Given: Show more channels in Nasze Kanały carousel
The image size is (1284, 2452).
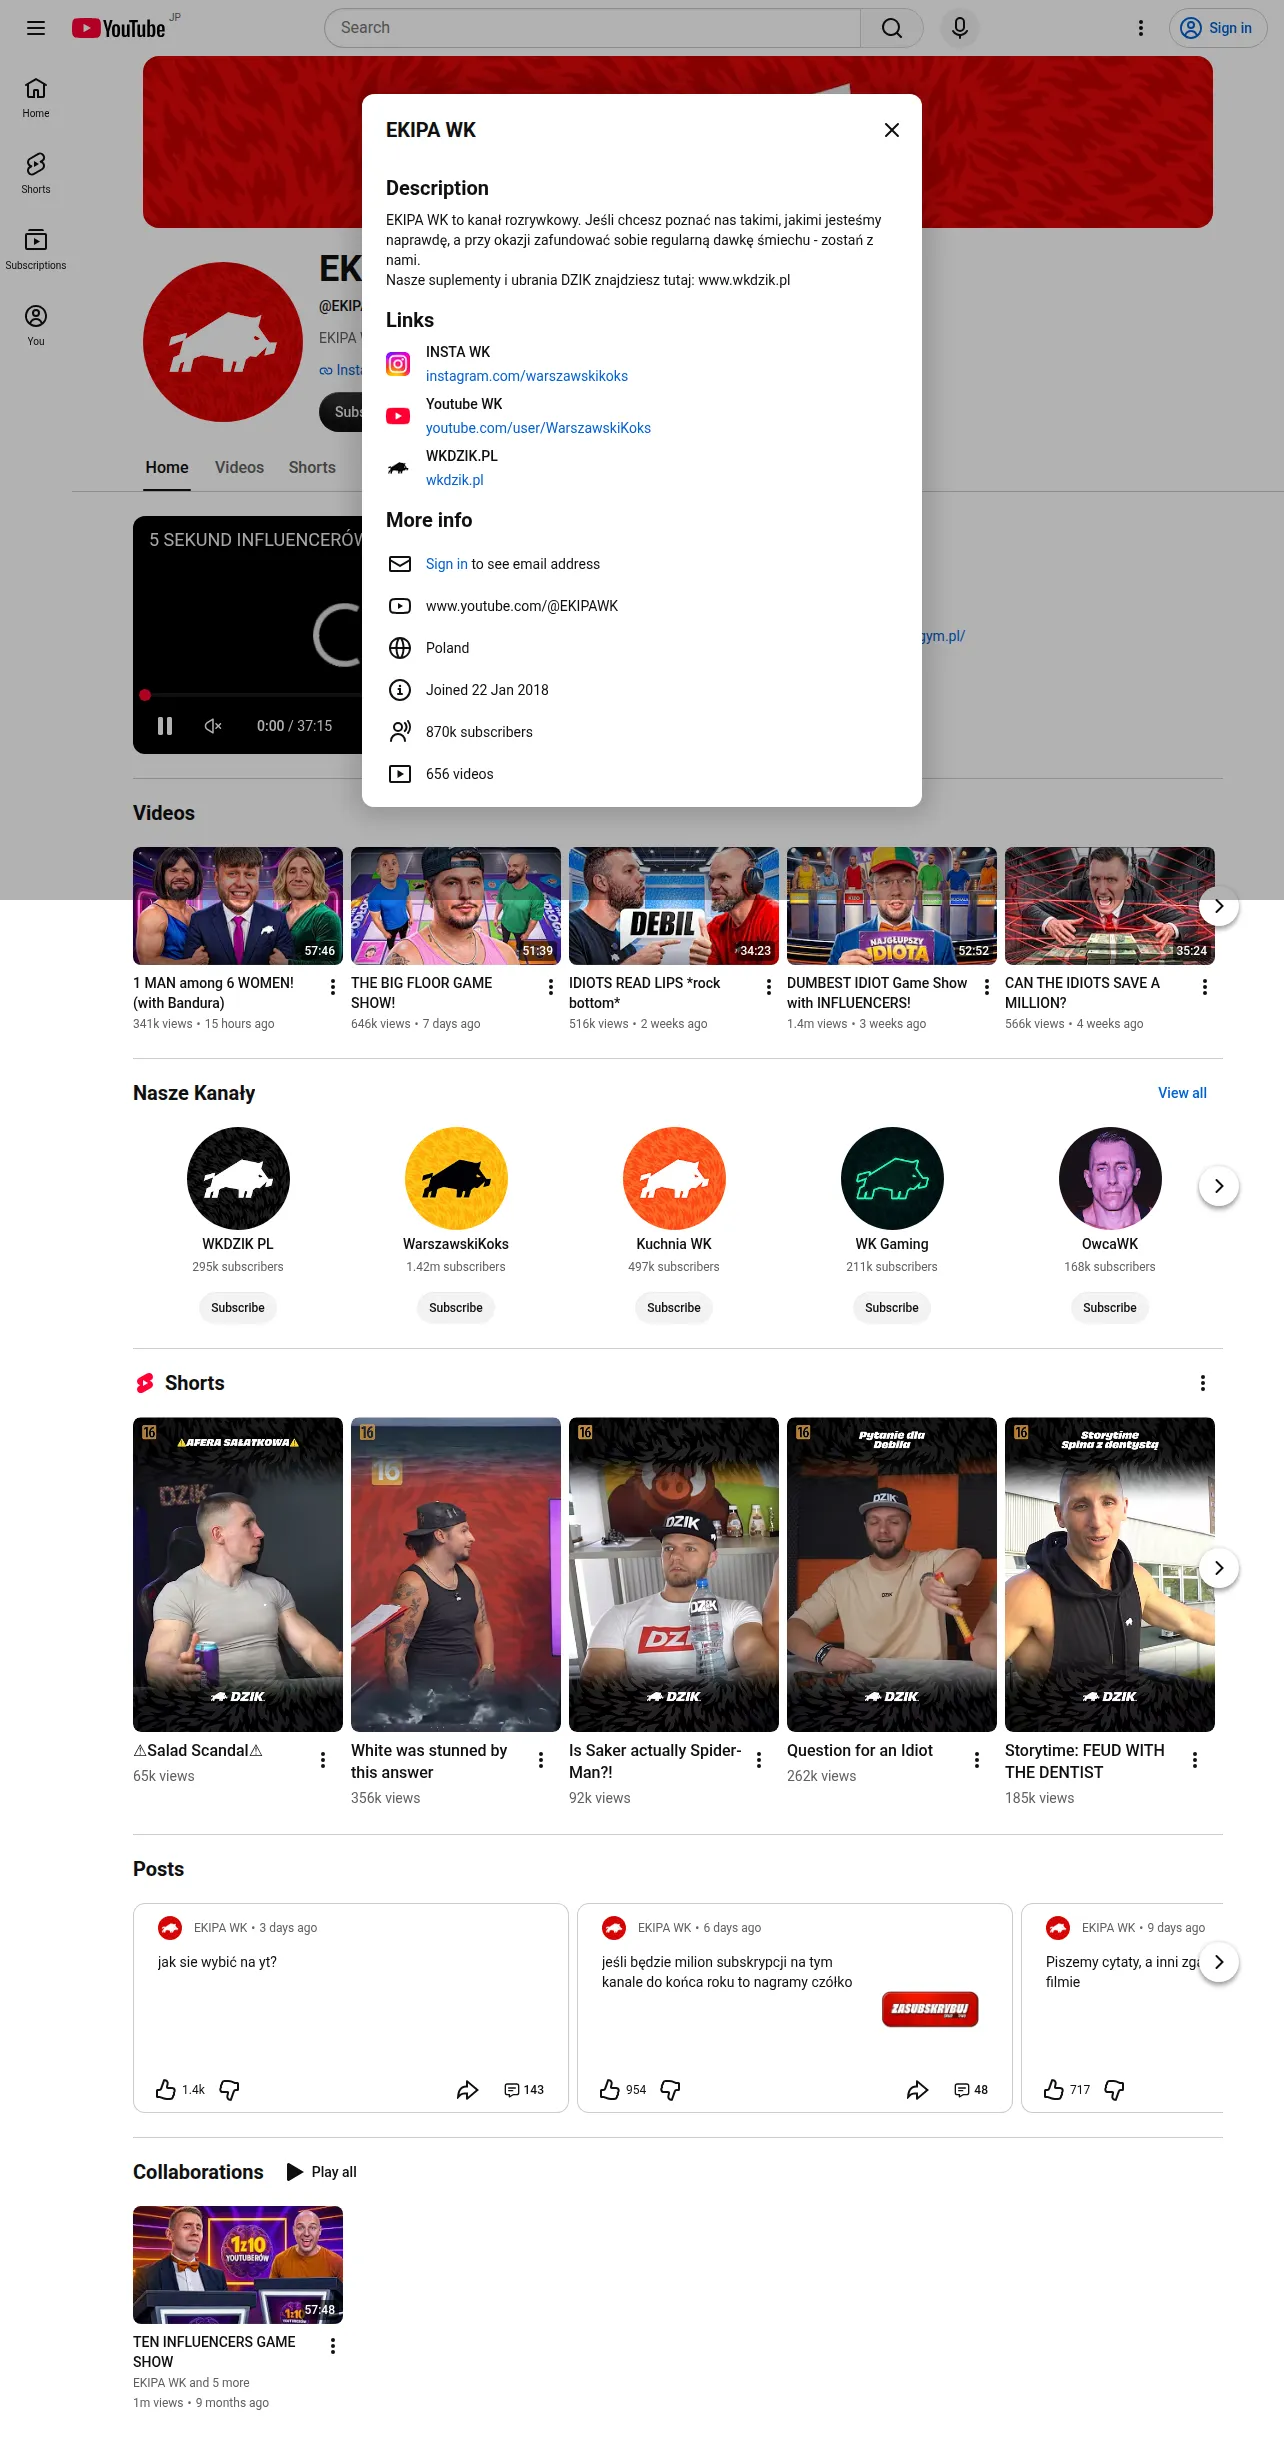Looking at the screenshot, I should 1219,1186.
